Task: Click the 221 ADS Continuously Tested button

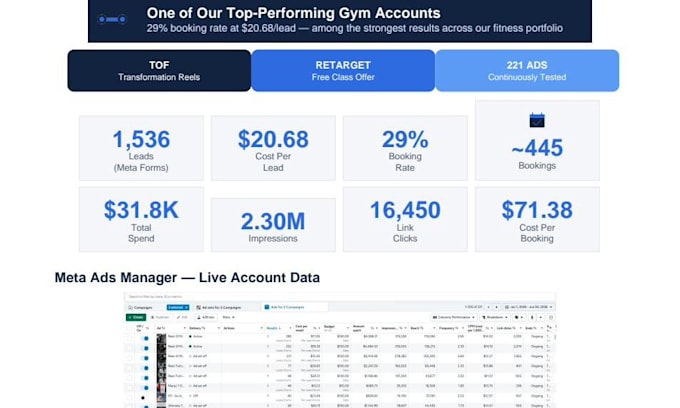Action: [x=527, y=71]
